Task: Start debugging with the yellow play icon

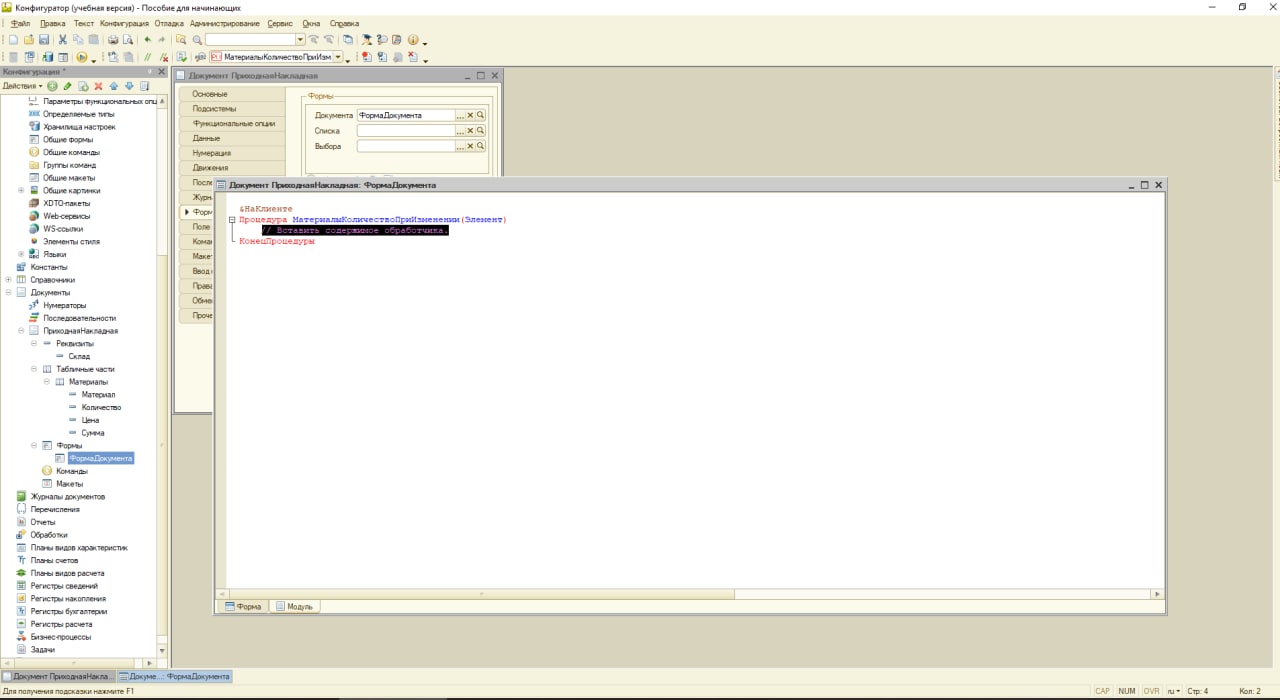Action: [x=82, y=57]
